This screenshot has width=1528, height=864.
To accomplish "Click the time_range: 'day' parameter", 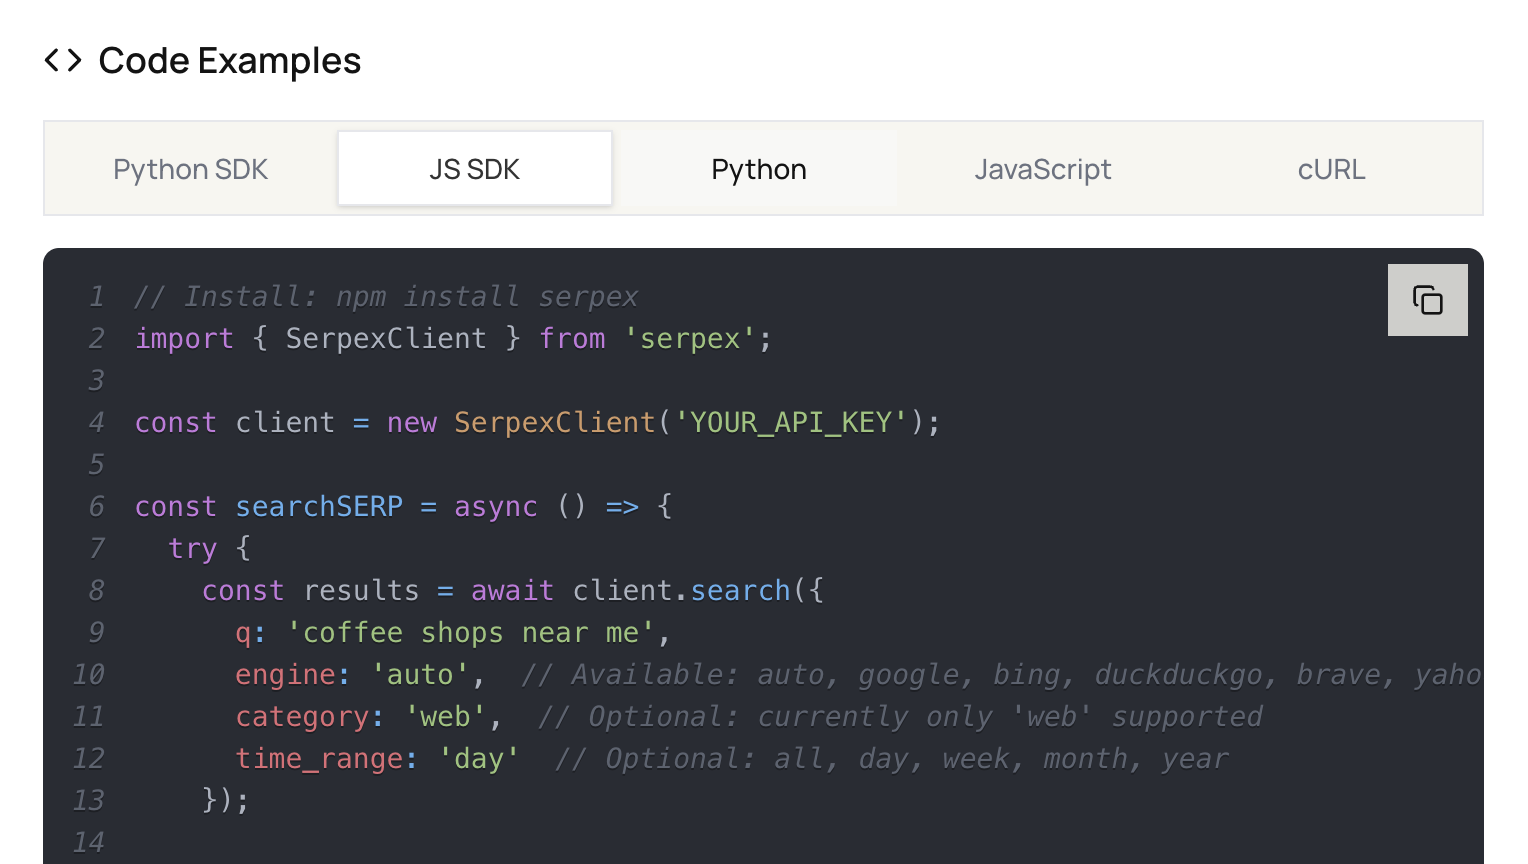I will pos(375,758).
